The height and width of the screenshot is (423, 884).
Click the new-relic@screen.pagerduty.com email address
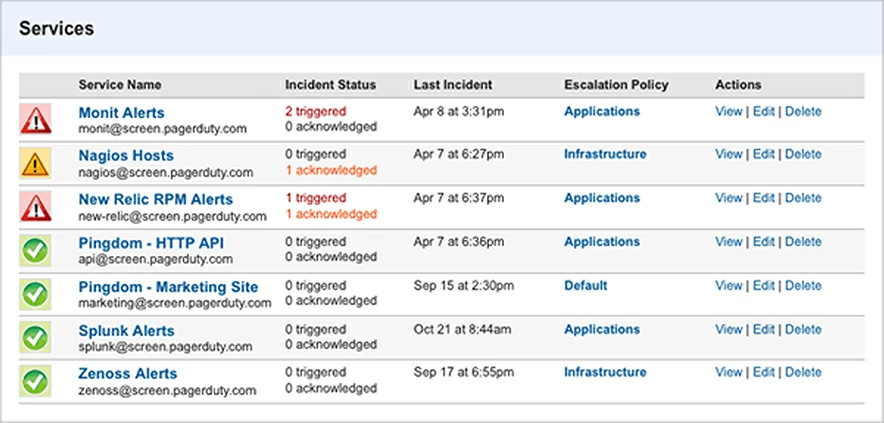point(173,216)
